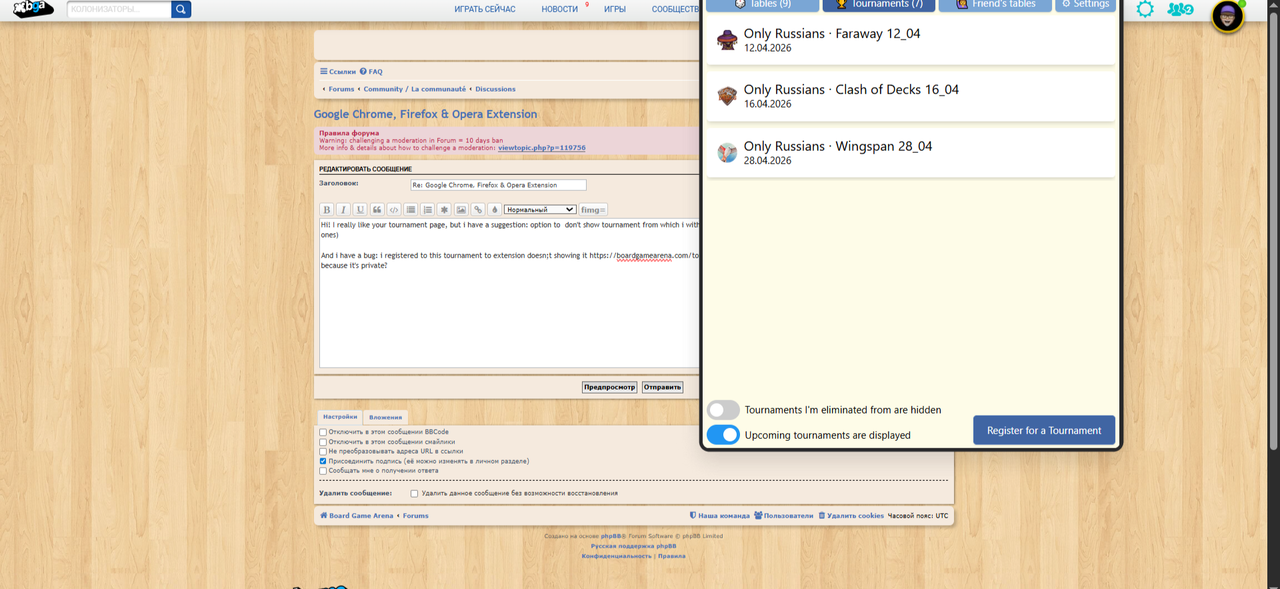This screenshot has height=589, width=1280.
Task: Open ИГРЫ in the top menu
Action: [x=615, y=9]
